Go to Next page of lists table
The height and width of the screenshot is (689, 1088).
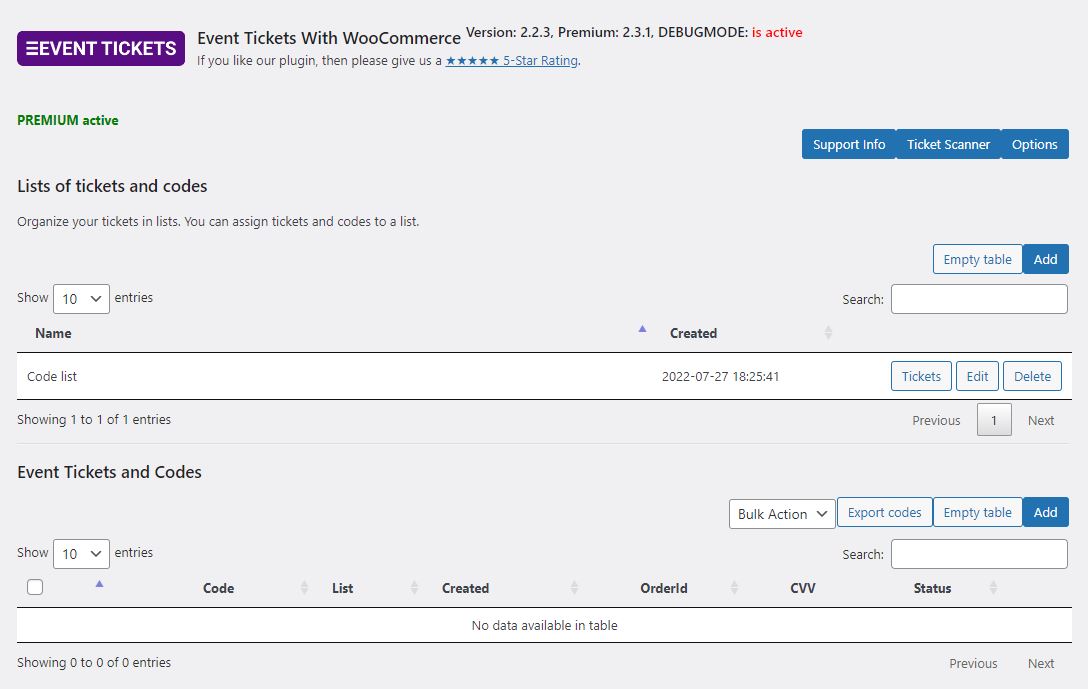click(1041, 420)
